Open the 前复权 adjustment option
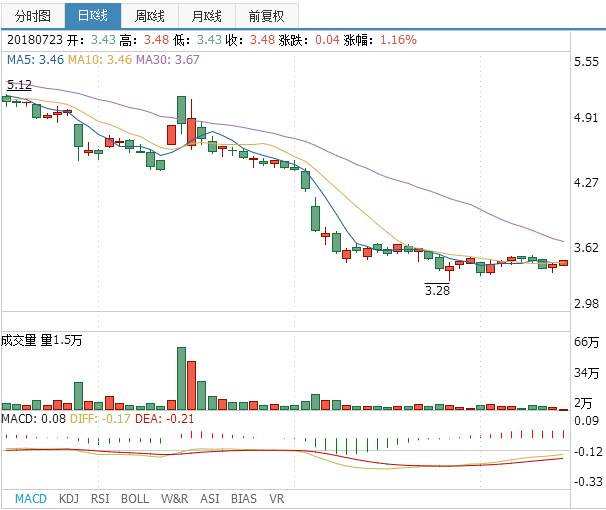Viewport: 606px width, 510px height. pyautogui.click(x=266, y=16)
